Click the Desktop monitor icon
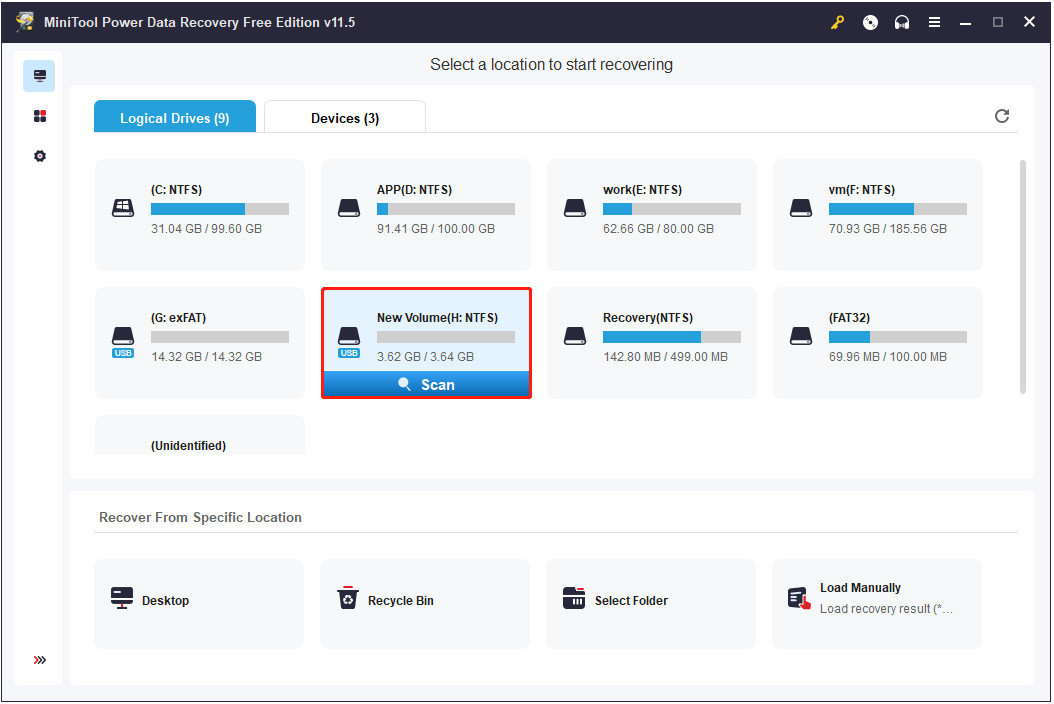This screenshot has width=1054, height=704. [122, 598]
